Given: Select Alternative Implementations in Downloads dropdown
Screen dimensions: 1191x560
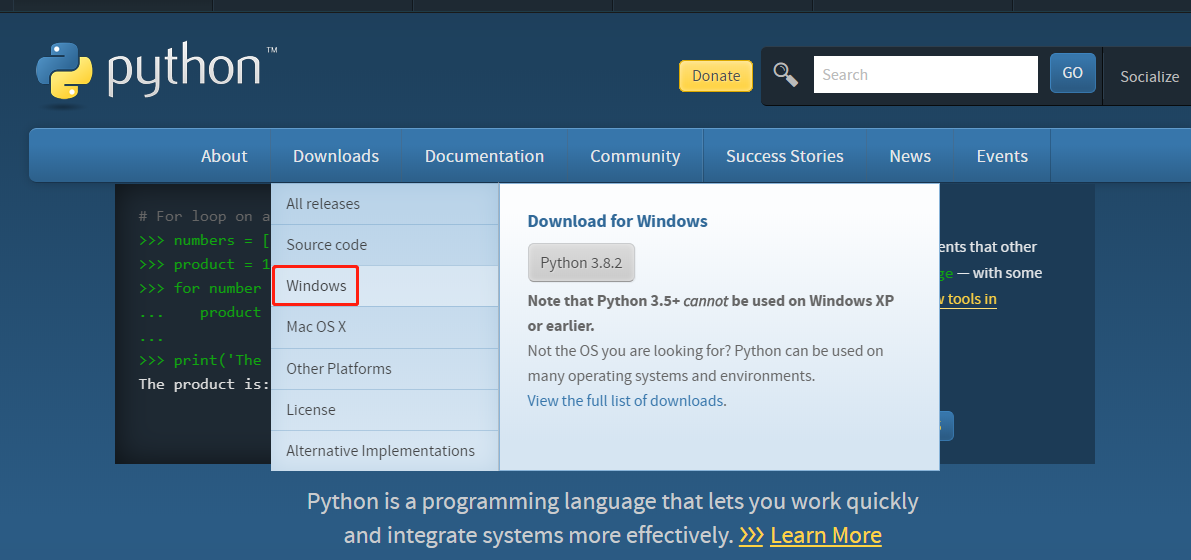Looking at the screenshot, I should point(384,451).
